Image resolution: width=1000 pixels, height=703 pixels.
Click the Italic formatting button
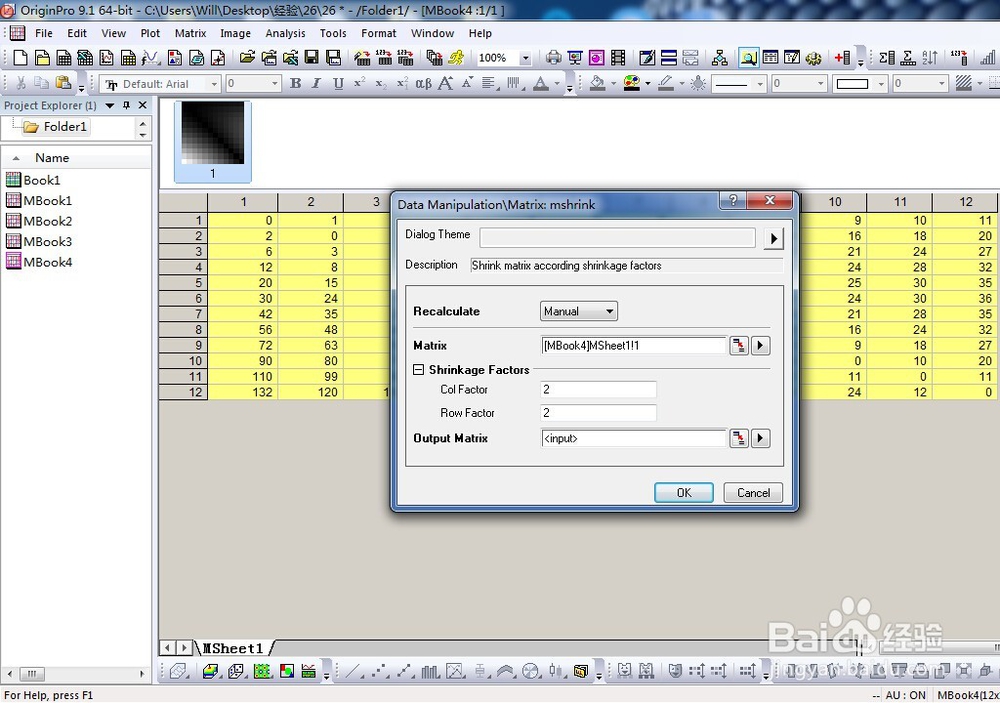[x=316, y=84]
